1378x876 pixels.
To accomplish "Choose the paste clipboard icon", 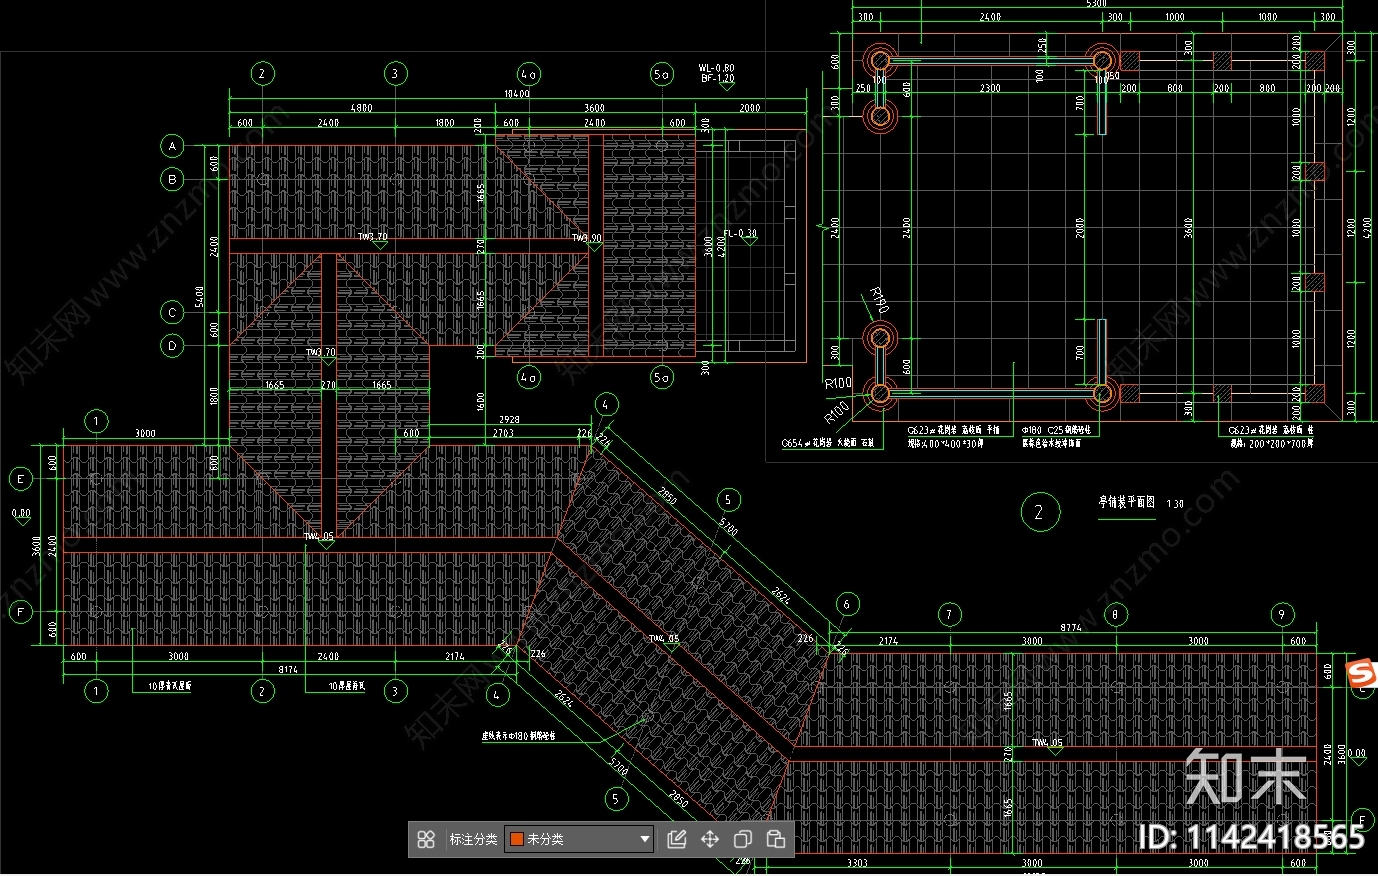I will pyautogui.click(x=776, y=839).
